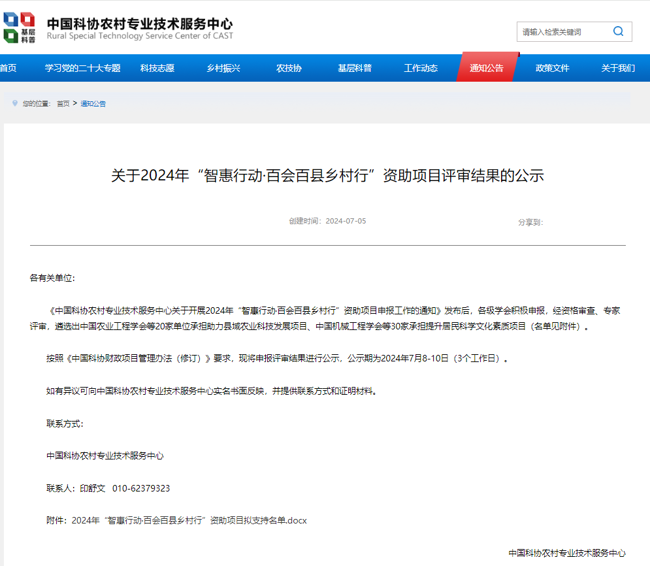Open the 农技协 menu

(289, 68)
